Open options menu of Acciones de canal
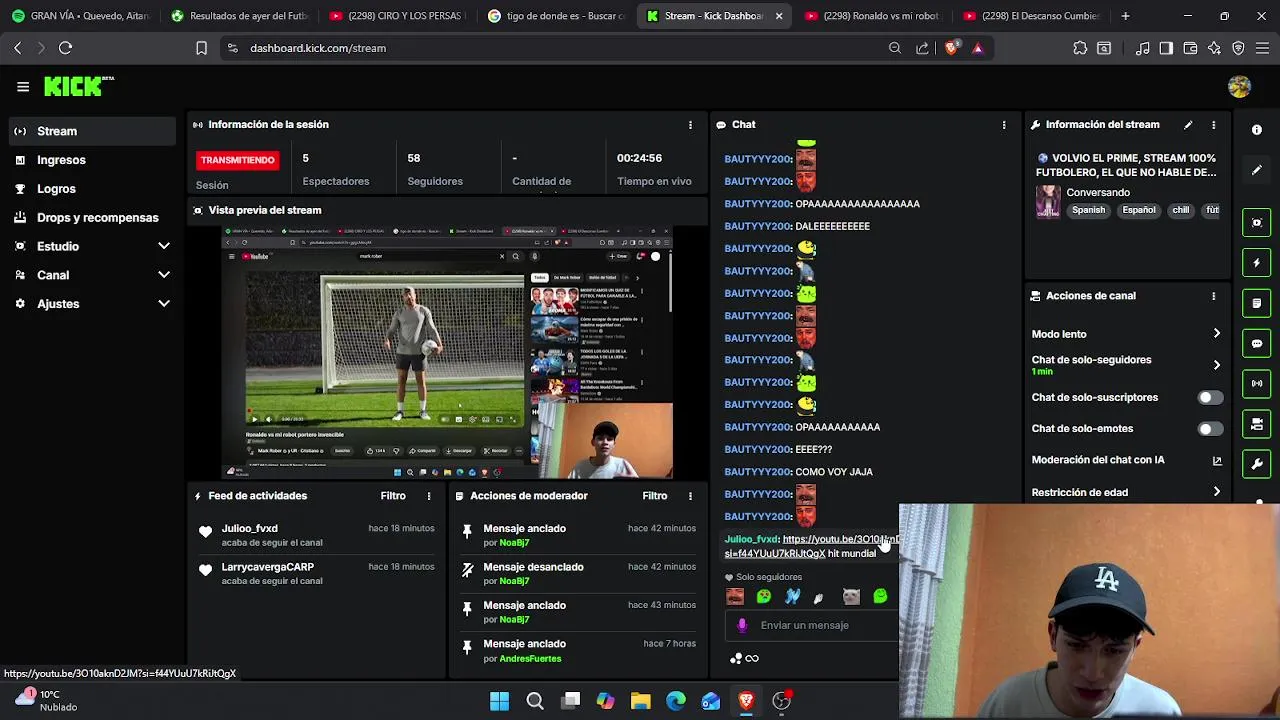Viewport: 1280px width, 720px height. (1213, 296)
